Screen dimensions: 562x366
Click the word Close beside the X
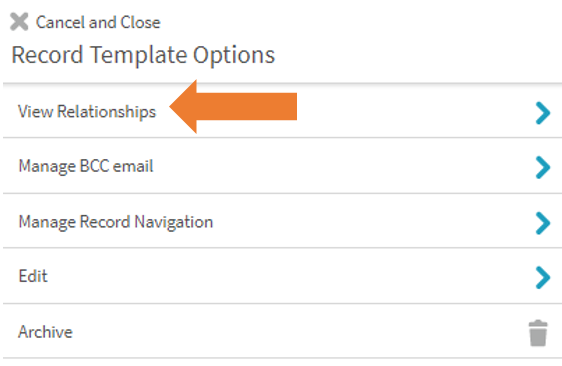140,22
